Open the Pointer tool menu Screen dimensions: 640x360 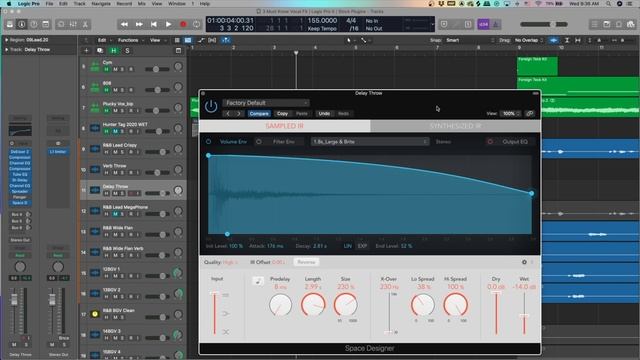coord(350,40)
